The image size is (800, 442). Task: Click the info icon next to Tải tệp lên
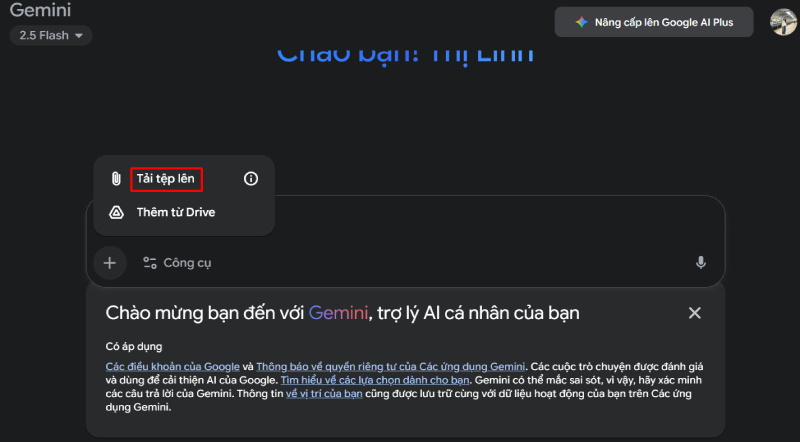tap(251, 179)
